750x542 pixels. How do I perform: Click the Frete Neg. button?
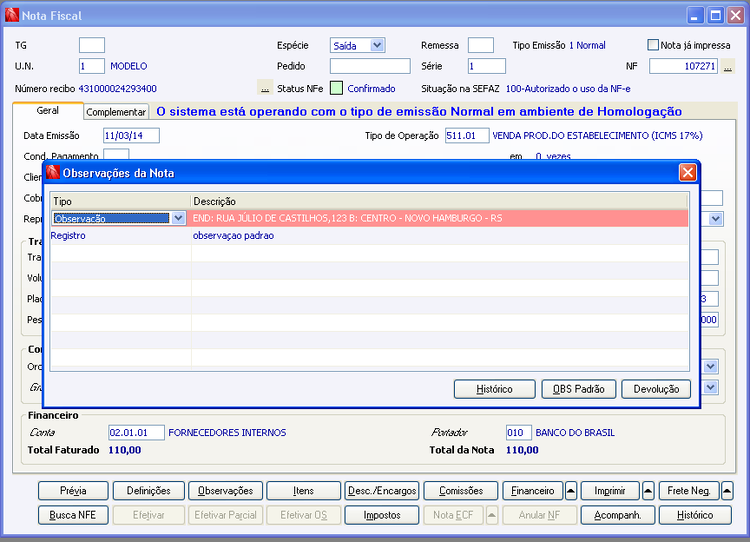pos(689,491)
